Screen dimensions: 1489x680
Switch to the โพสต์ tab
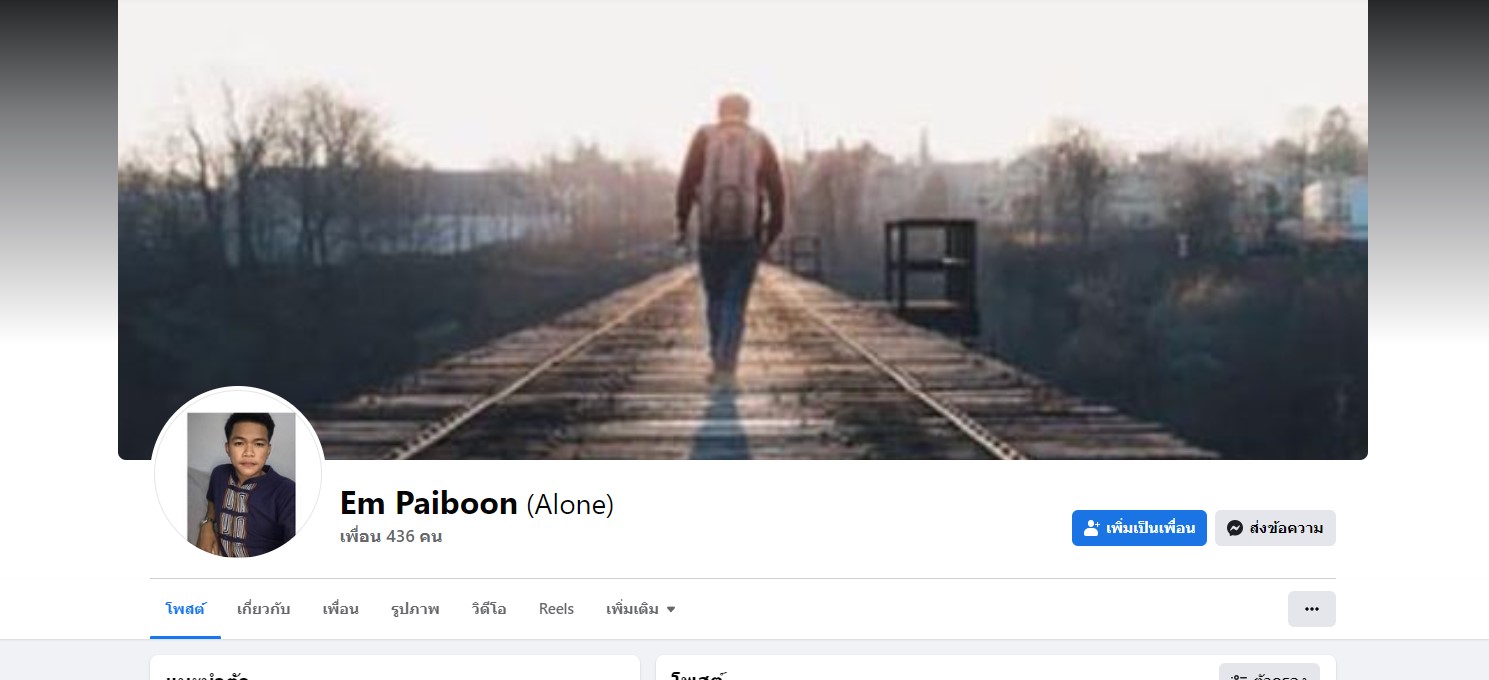pos(185,609)
